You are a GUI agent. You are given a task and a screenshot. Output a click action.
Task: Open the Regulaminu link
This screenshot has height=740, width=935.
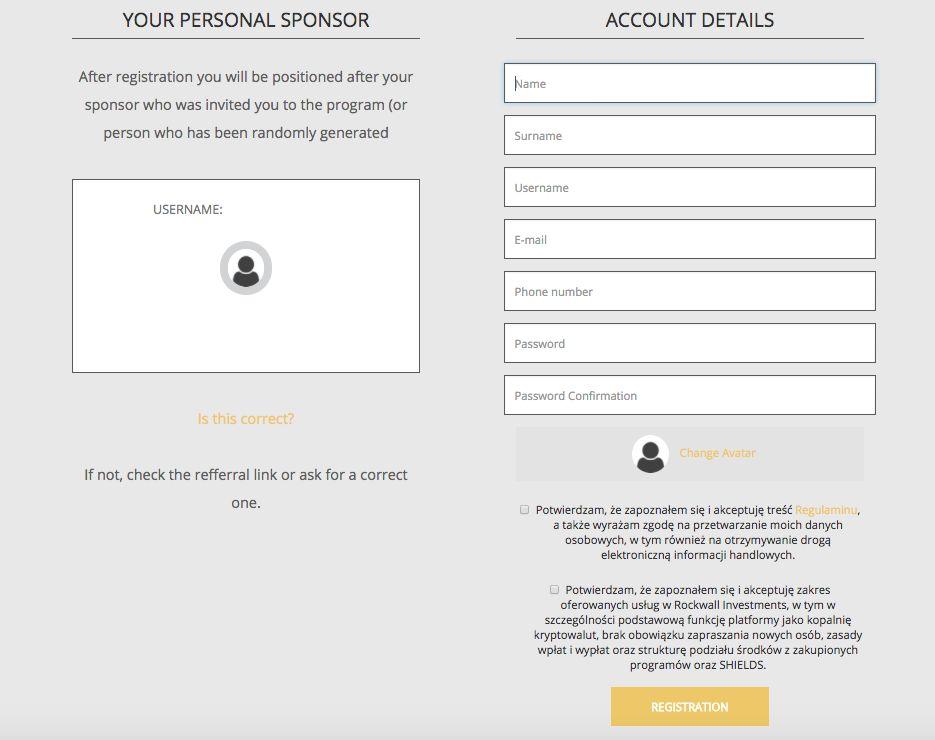click(826, 510)
